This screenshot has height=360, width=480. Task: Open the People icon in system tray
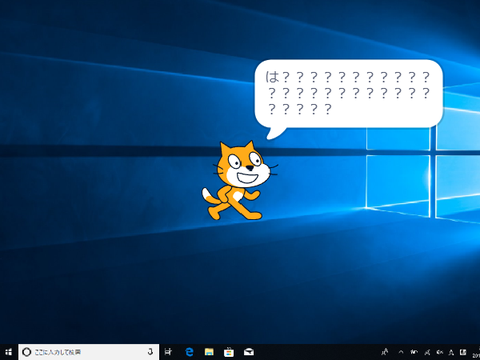click(x=385, y=352)
